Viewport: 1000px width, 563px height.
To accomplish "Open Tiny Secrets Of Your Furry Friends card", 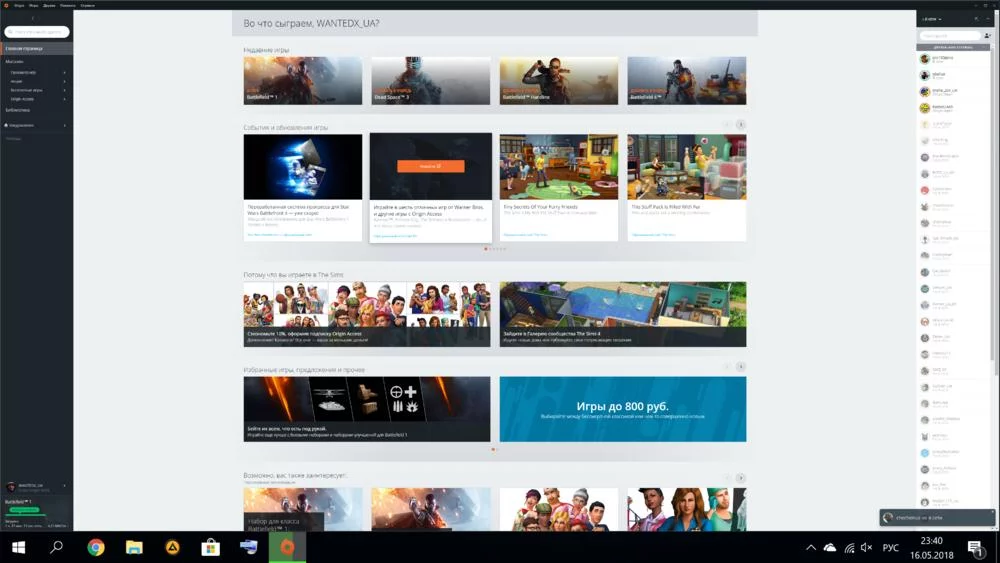I will (559, 187).
